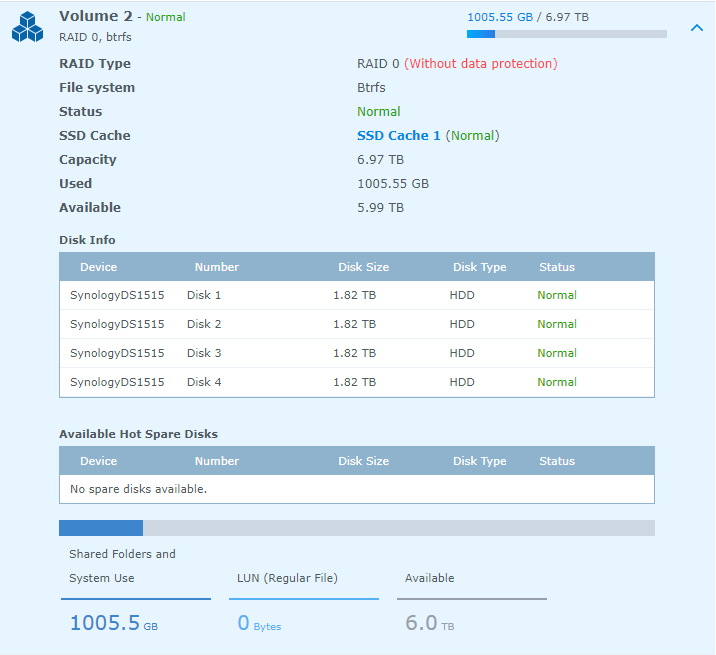The image size is (716, 655).
Task: Open the SSD Cache 1 link
Action: pyautogui.click(x=398, y=136)
